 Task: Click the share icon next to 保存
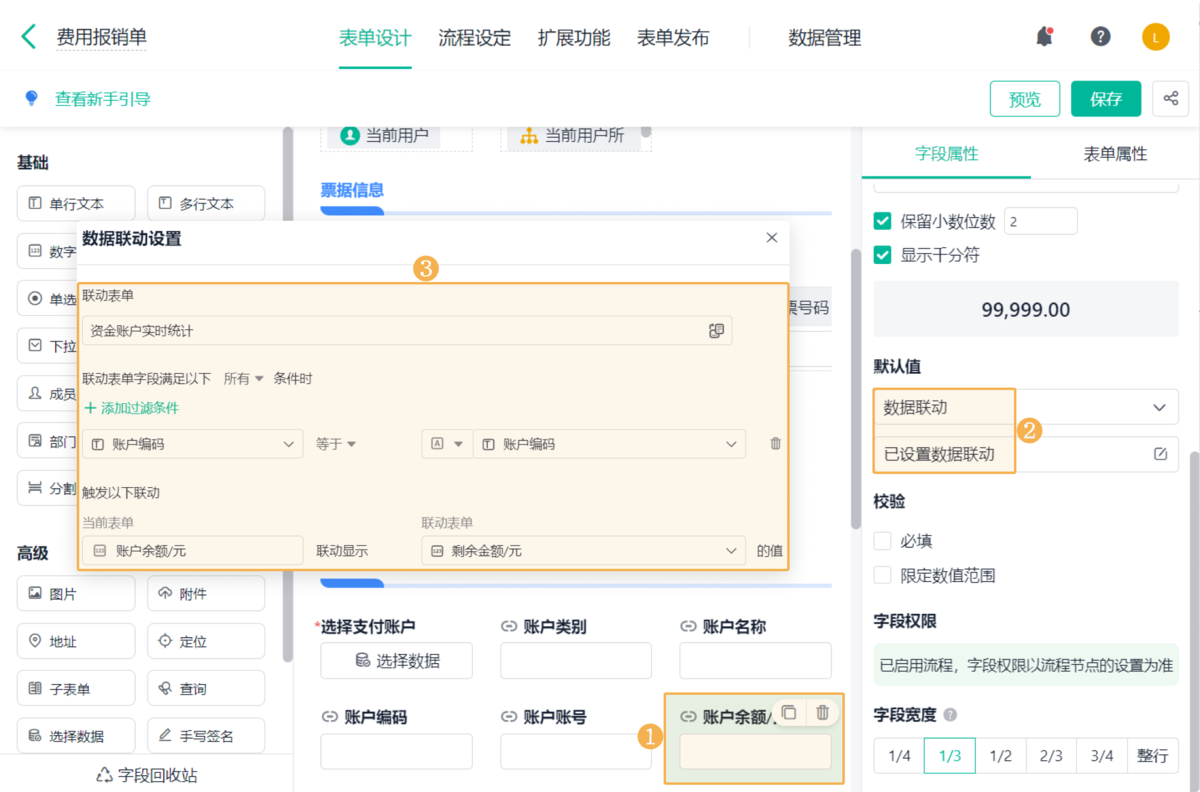pos(1171,99)
